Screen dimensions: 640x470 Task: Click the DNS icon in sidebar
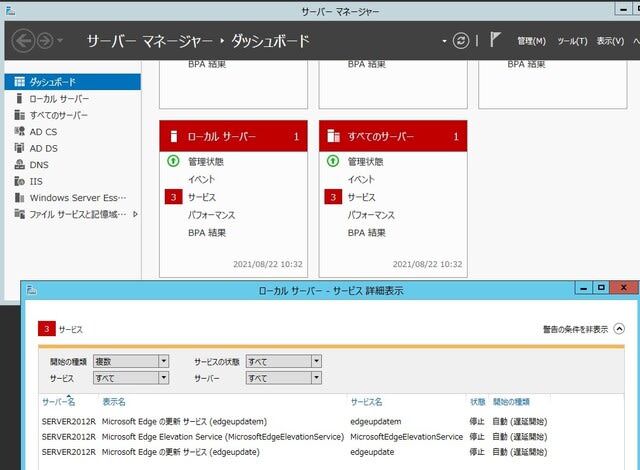(x=19, y=164)
